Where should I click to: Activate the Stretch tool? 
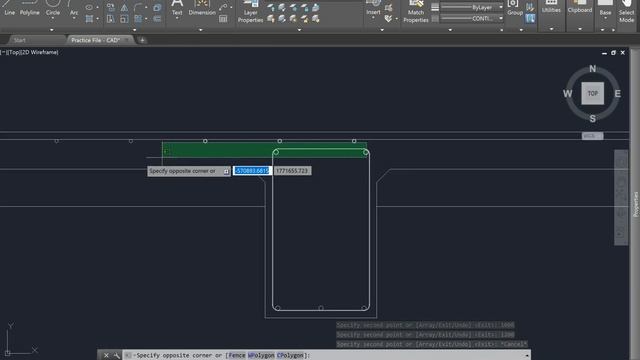point(111,19)
